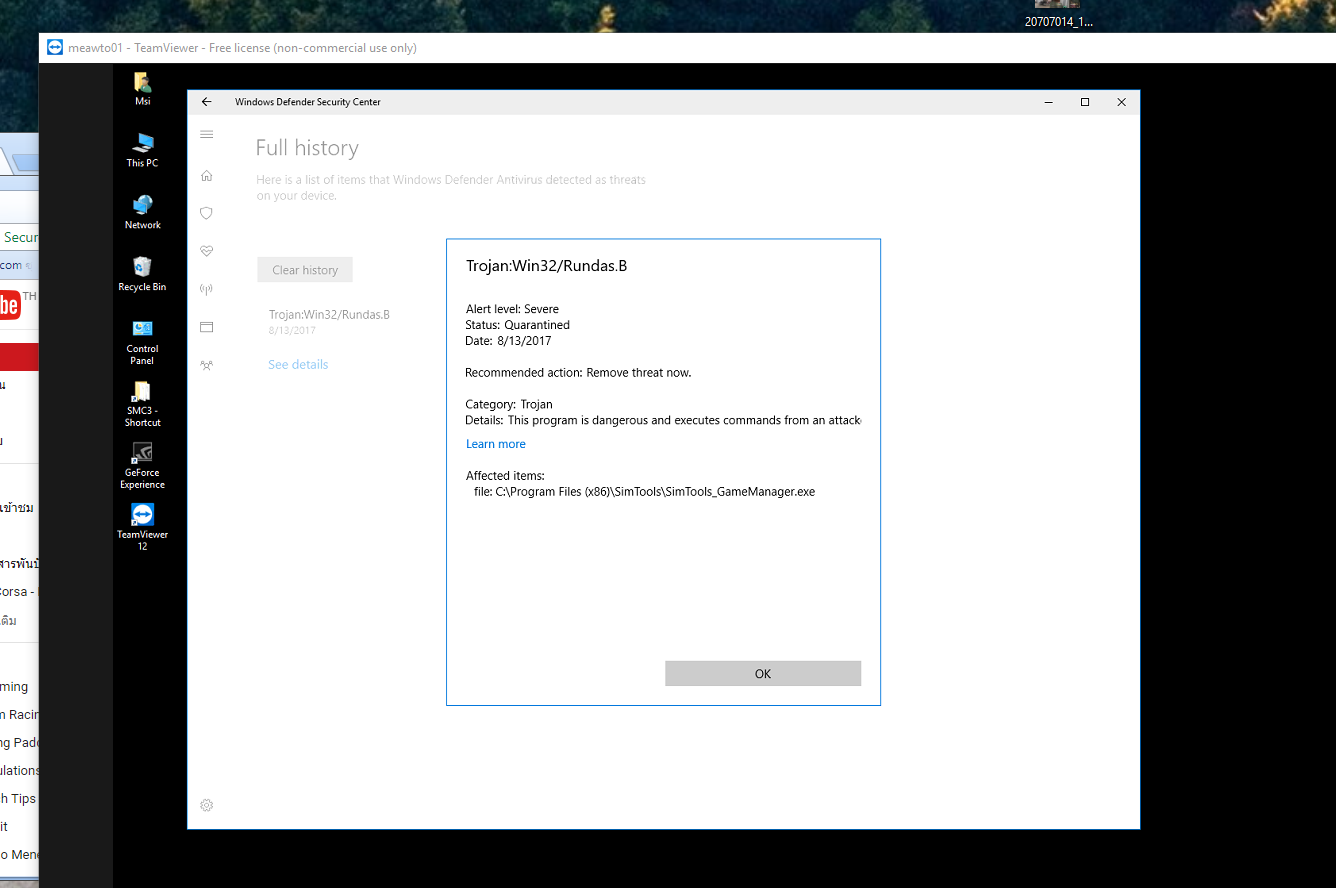Open Family options icon in sidebar
The width and height of the screenshot is (1336, 888).
(207, 365)
